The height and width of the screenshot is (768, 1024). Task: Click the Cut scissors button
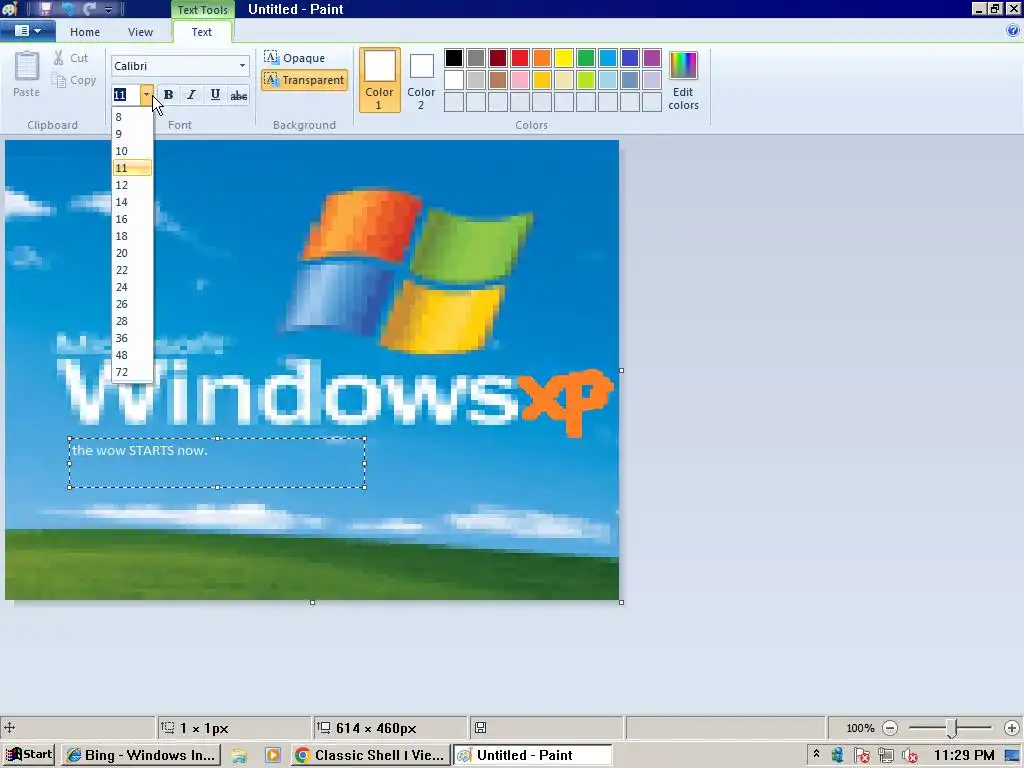pos(71,58)
